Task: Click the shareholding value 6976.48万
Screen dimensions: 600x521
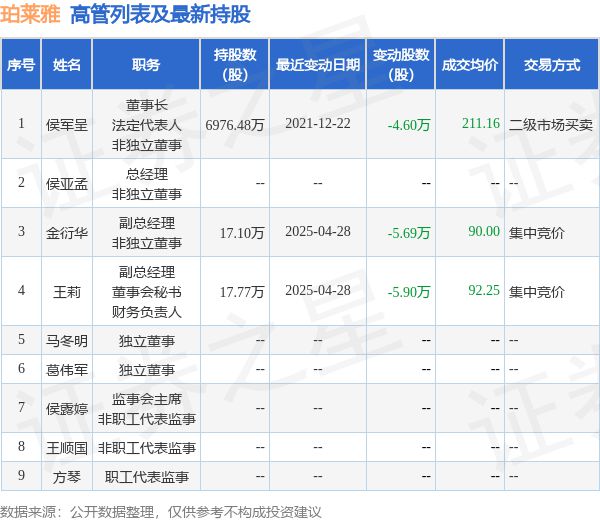Action: click(x=235, y=125)
